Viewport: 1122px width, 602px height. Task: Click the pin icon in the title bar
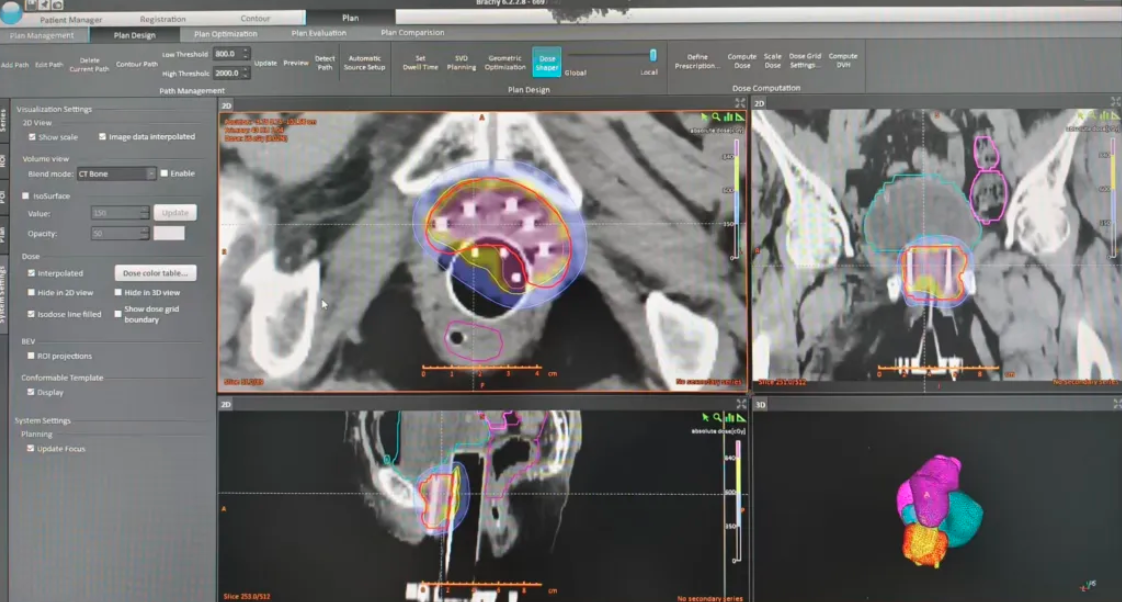click(44, 4)
